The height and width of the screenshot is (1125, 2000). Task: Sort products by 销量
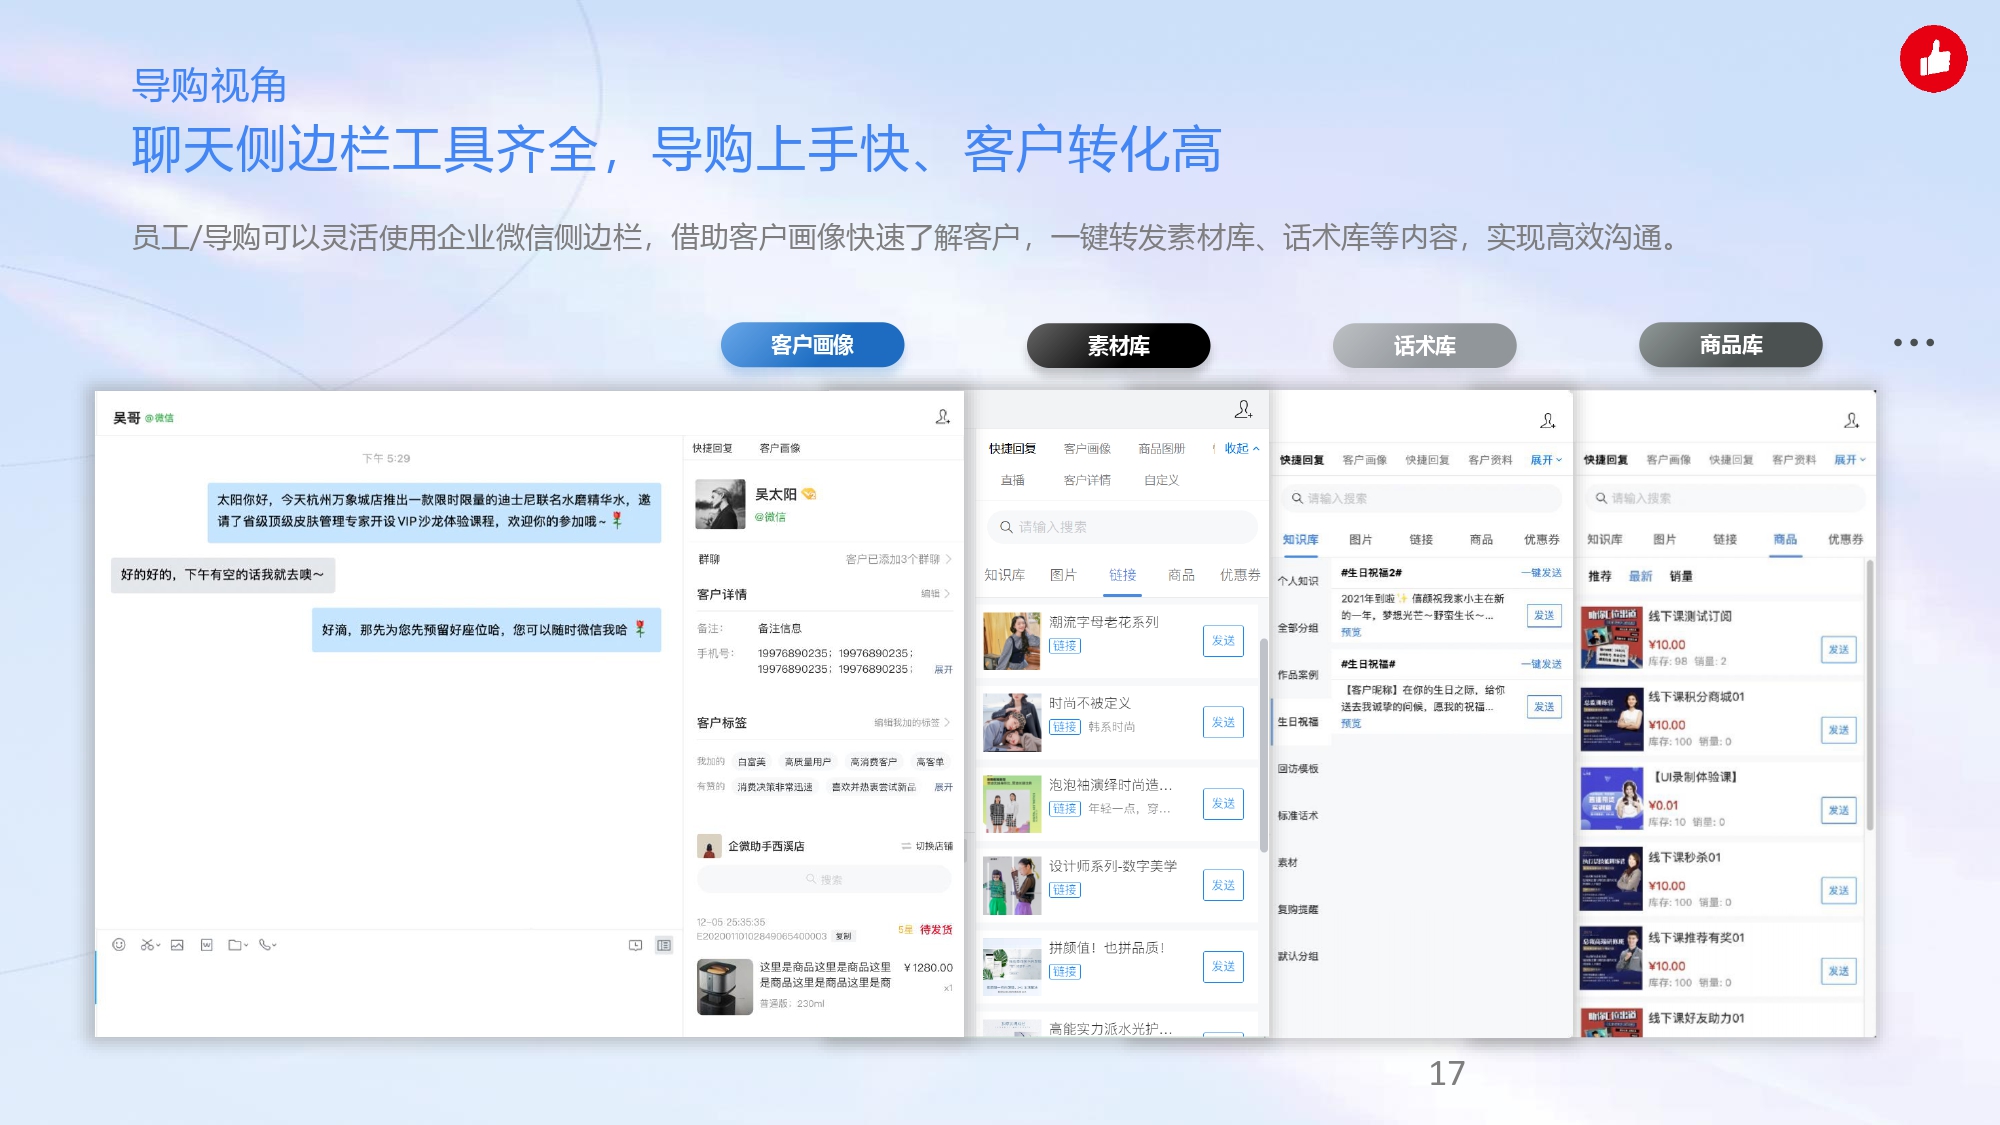pyautogui.click(x=1681, y=576)
